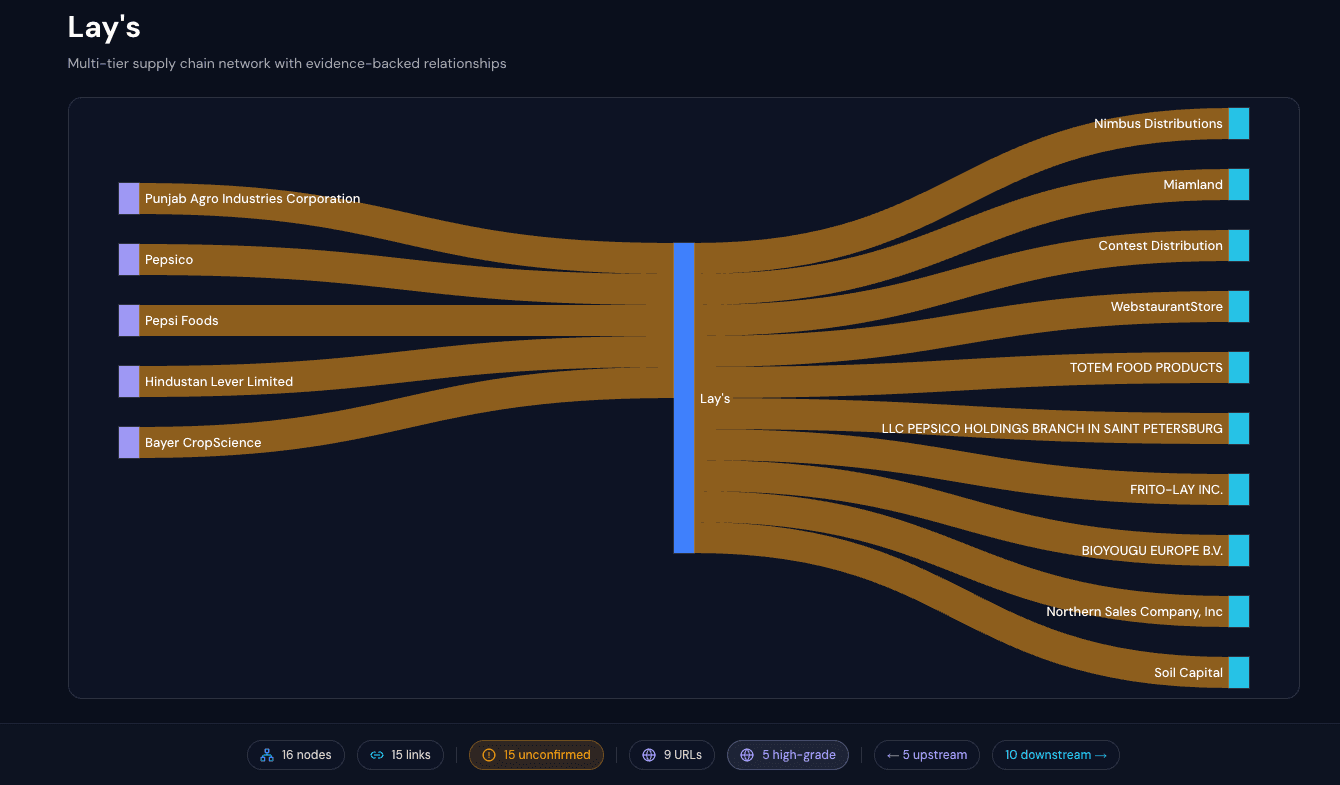Viewport: 1340px width, 785px height.
Task: Click the Soil Capital downstream node
Action: coord(1239,673)
